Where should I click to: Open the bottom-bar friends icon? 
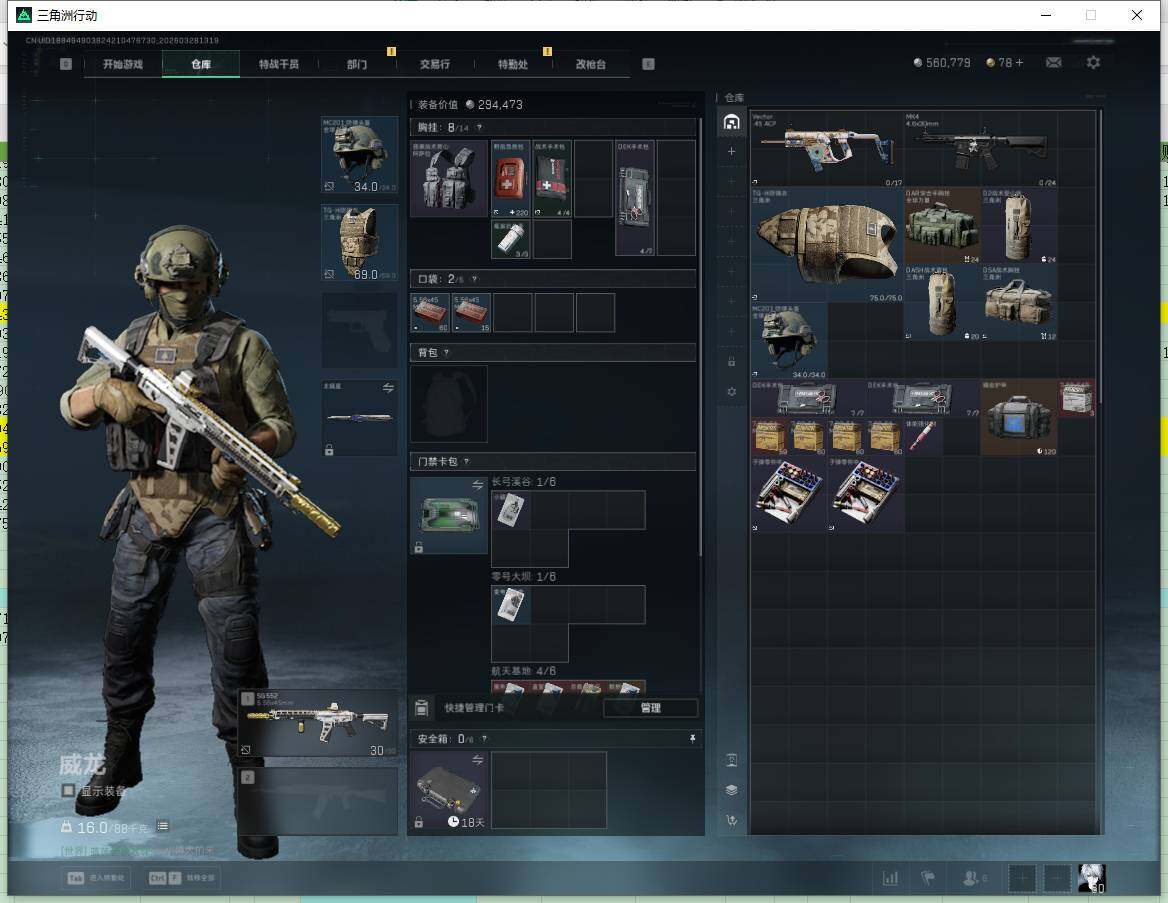(x=971, y=878)
